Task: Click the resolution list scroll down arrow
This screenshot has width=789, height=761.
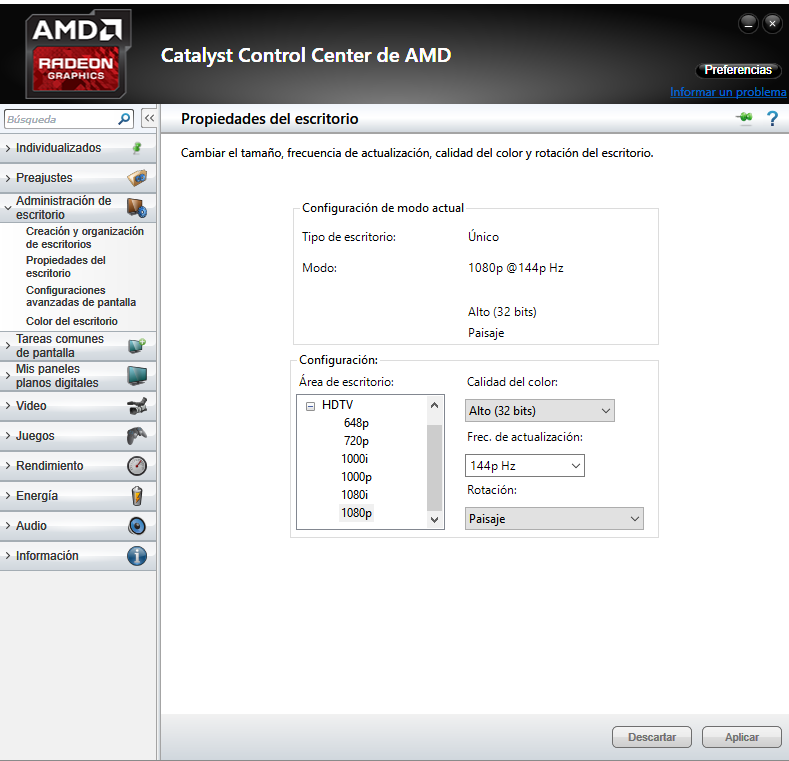Action: pos(435,519)
